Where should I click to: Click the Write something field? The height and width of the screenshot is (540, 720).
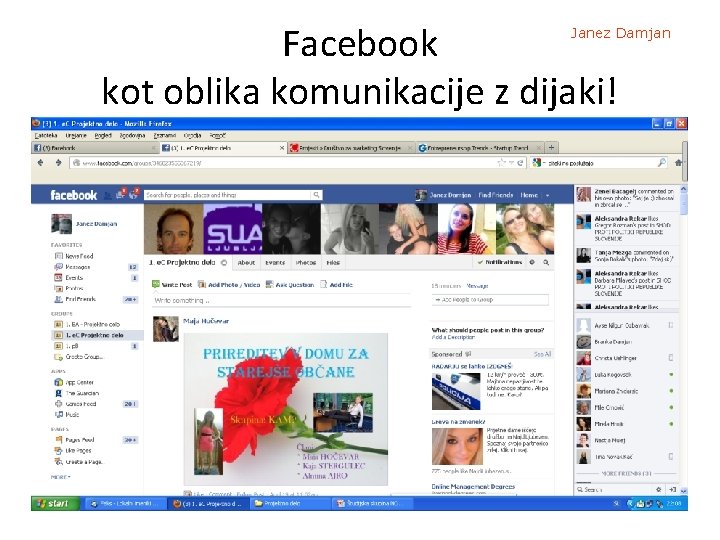(281, 300)
